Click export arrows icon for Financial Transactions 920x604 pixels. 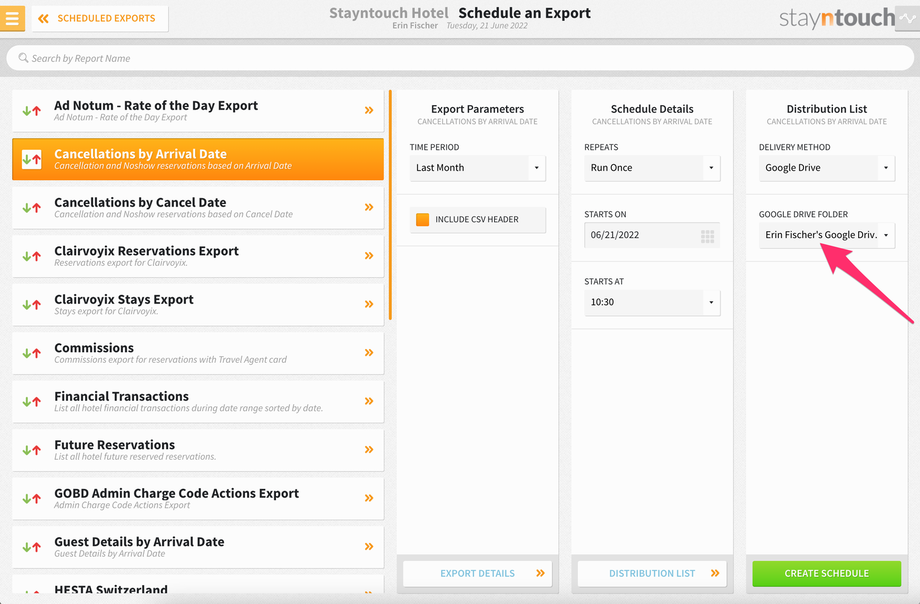32,401
